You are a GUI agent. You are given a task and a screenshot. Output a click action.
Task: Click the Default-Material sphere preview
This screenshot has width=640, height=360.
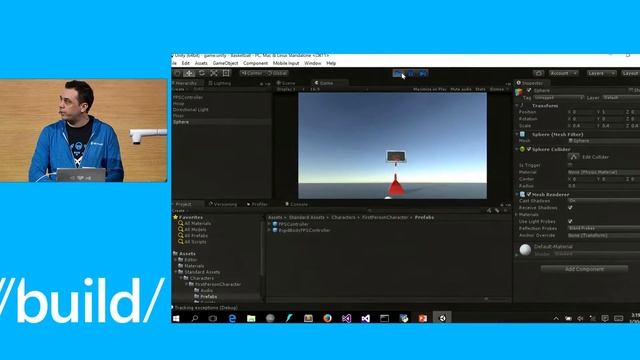[525, 249]
